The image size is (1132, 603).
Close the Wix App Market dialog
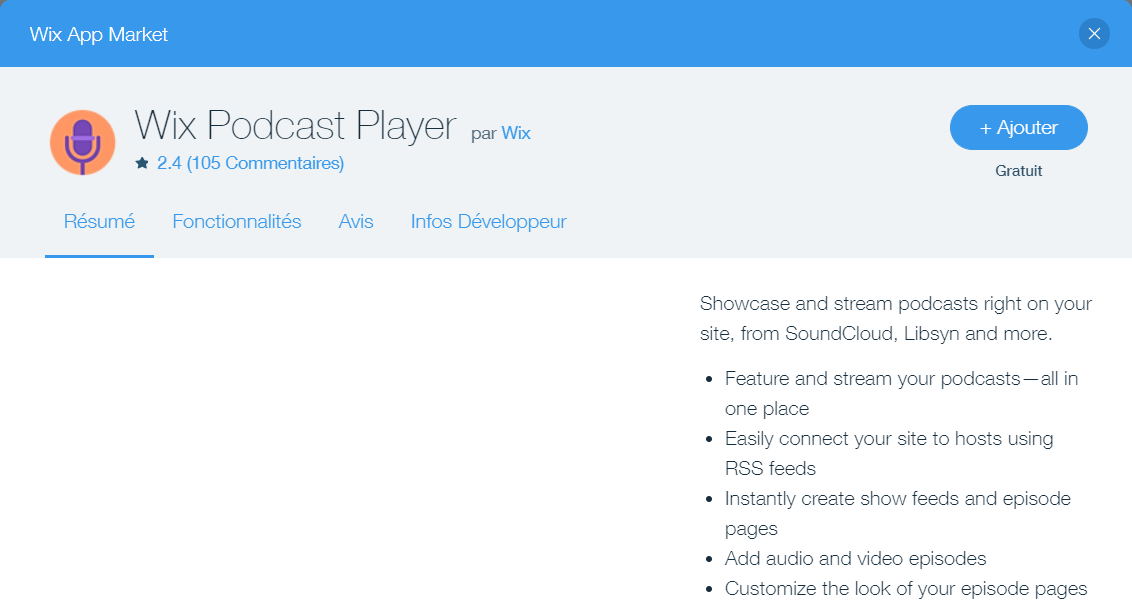1094,34
